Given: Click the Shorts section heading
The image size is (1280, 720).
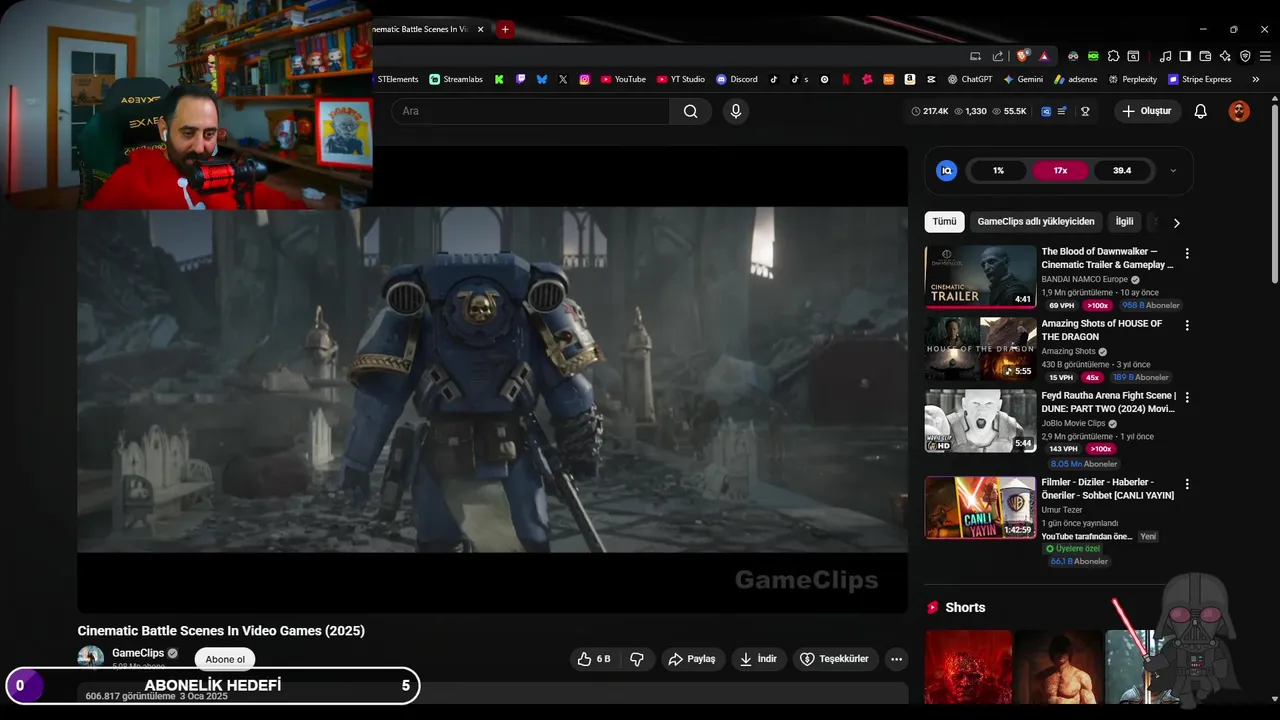Looking at the screenshot, I should click(x=965, y=607).
